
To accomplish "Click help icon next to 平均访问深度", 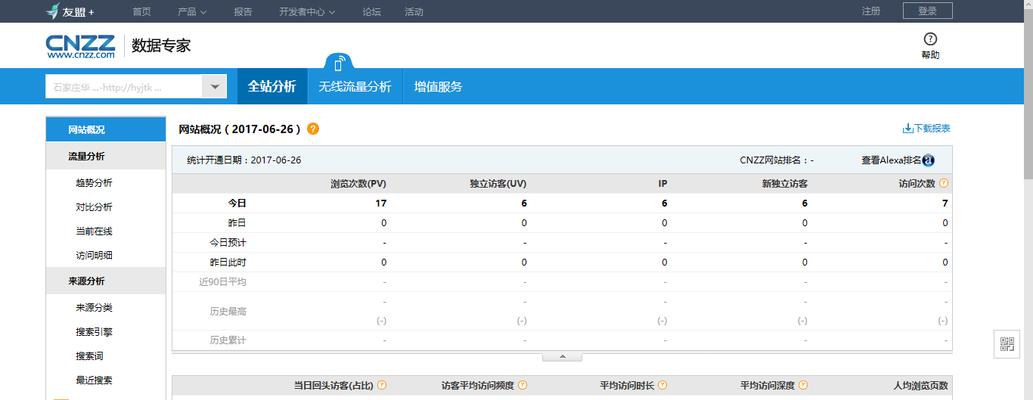I will (803, 385).
